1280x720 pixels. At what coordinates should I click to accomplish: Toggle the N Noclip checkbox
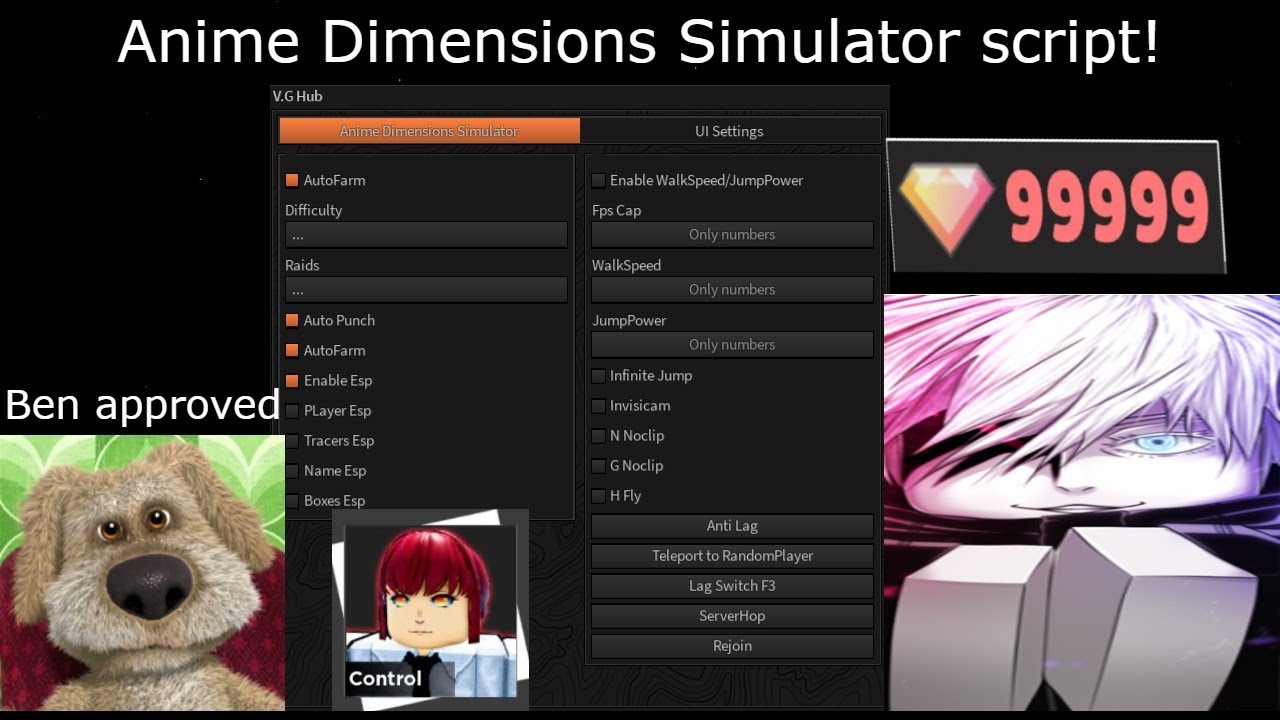coord(598,436)
